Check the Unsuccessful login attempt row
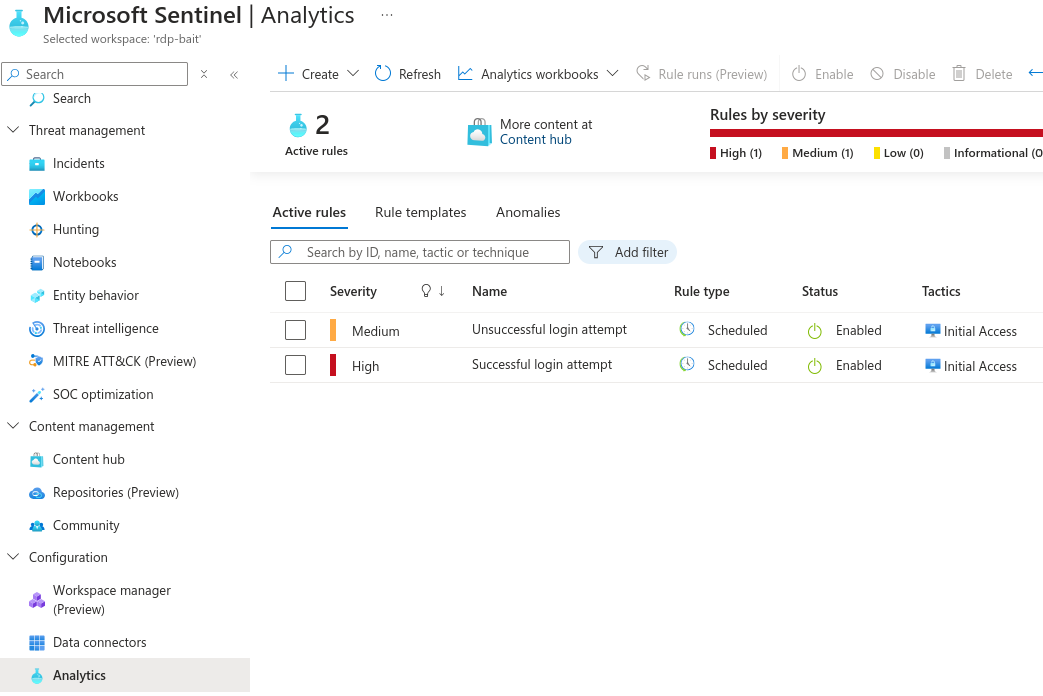 click(295, 330)
